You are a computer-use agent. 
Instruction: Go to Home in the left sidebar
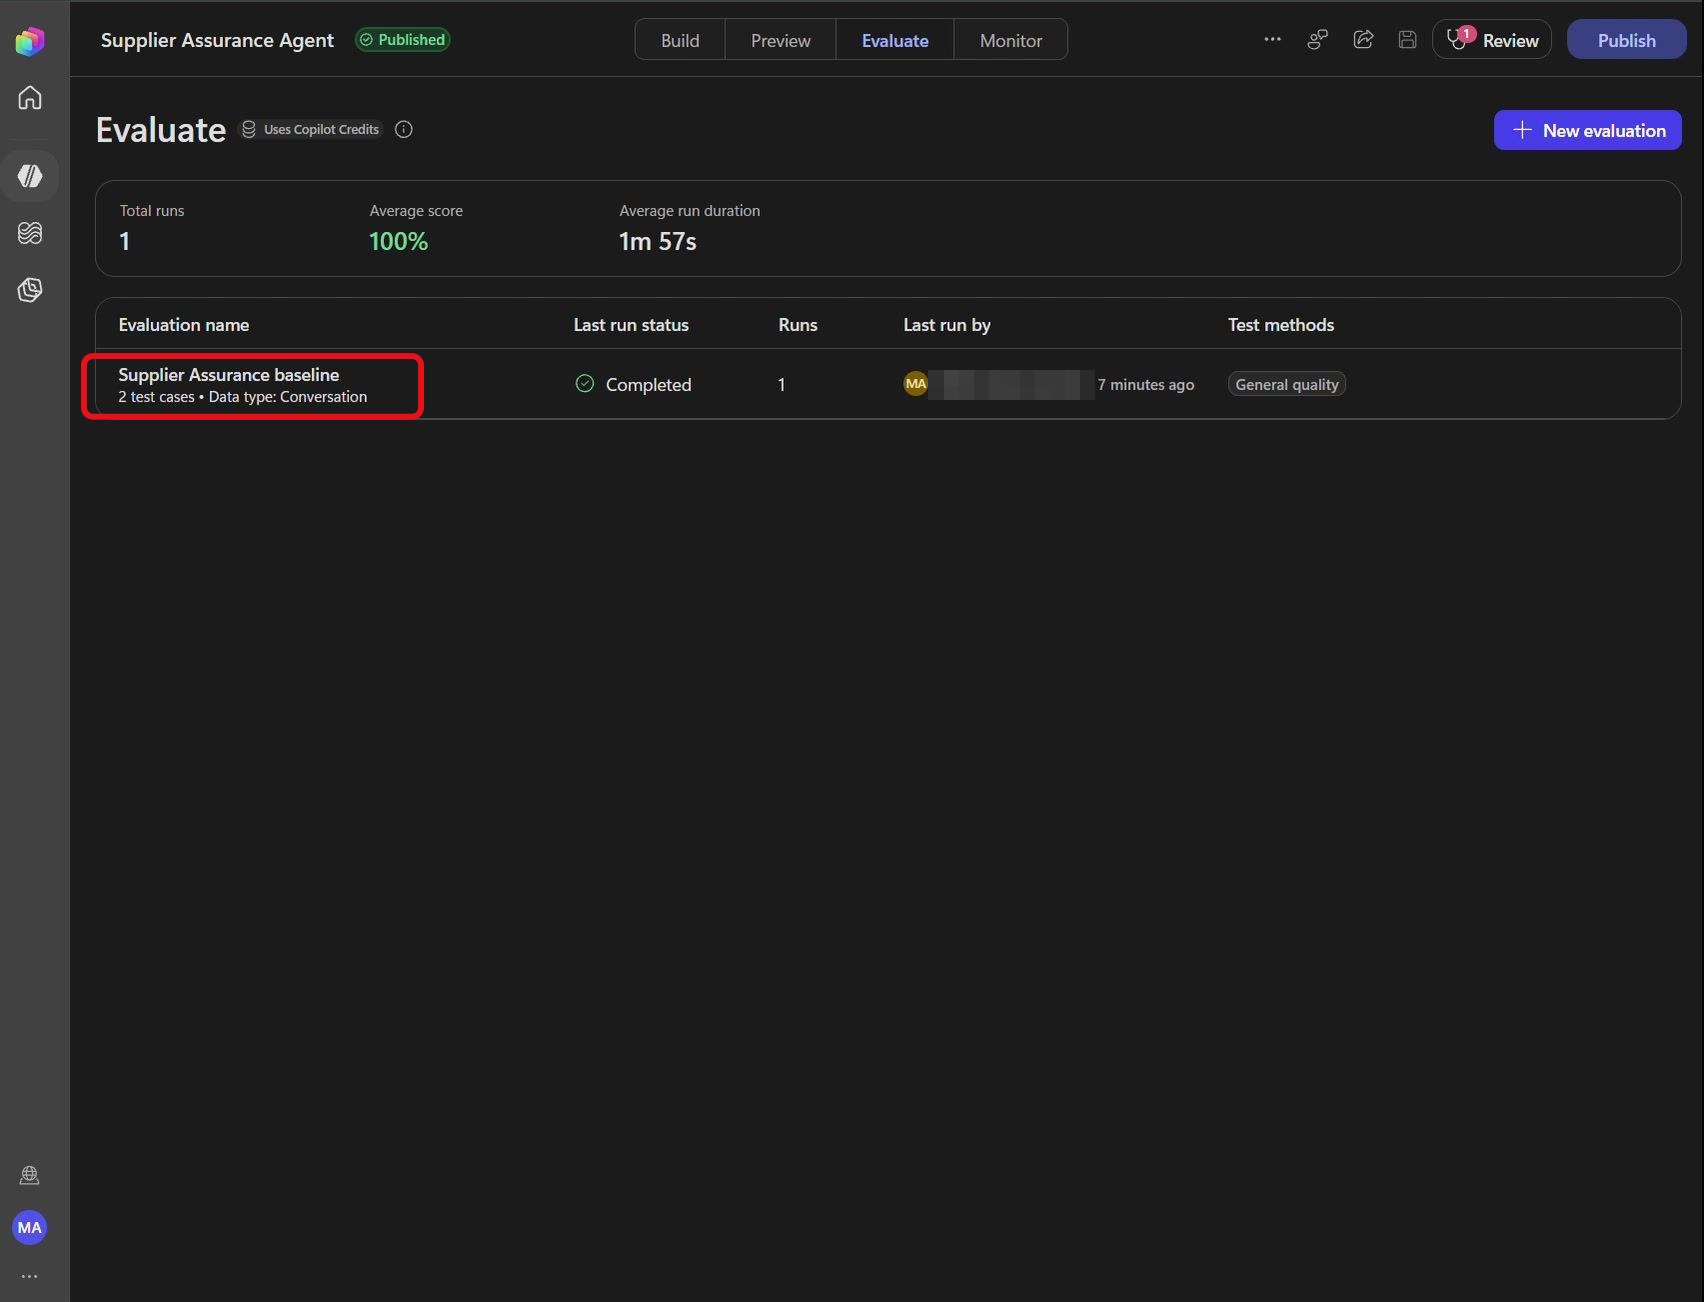click(x=30, y=97)
